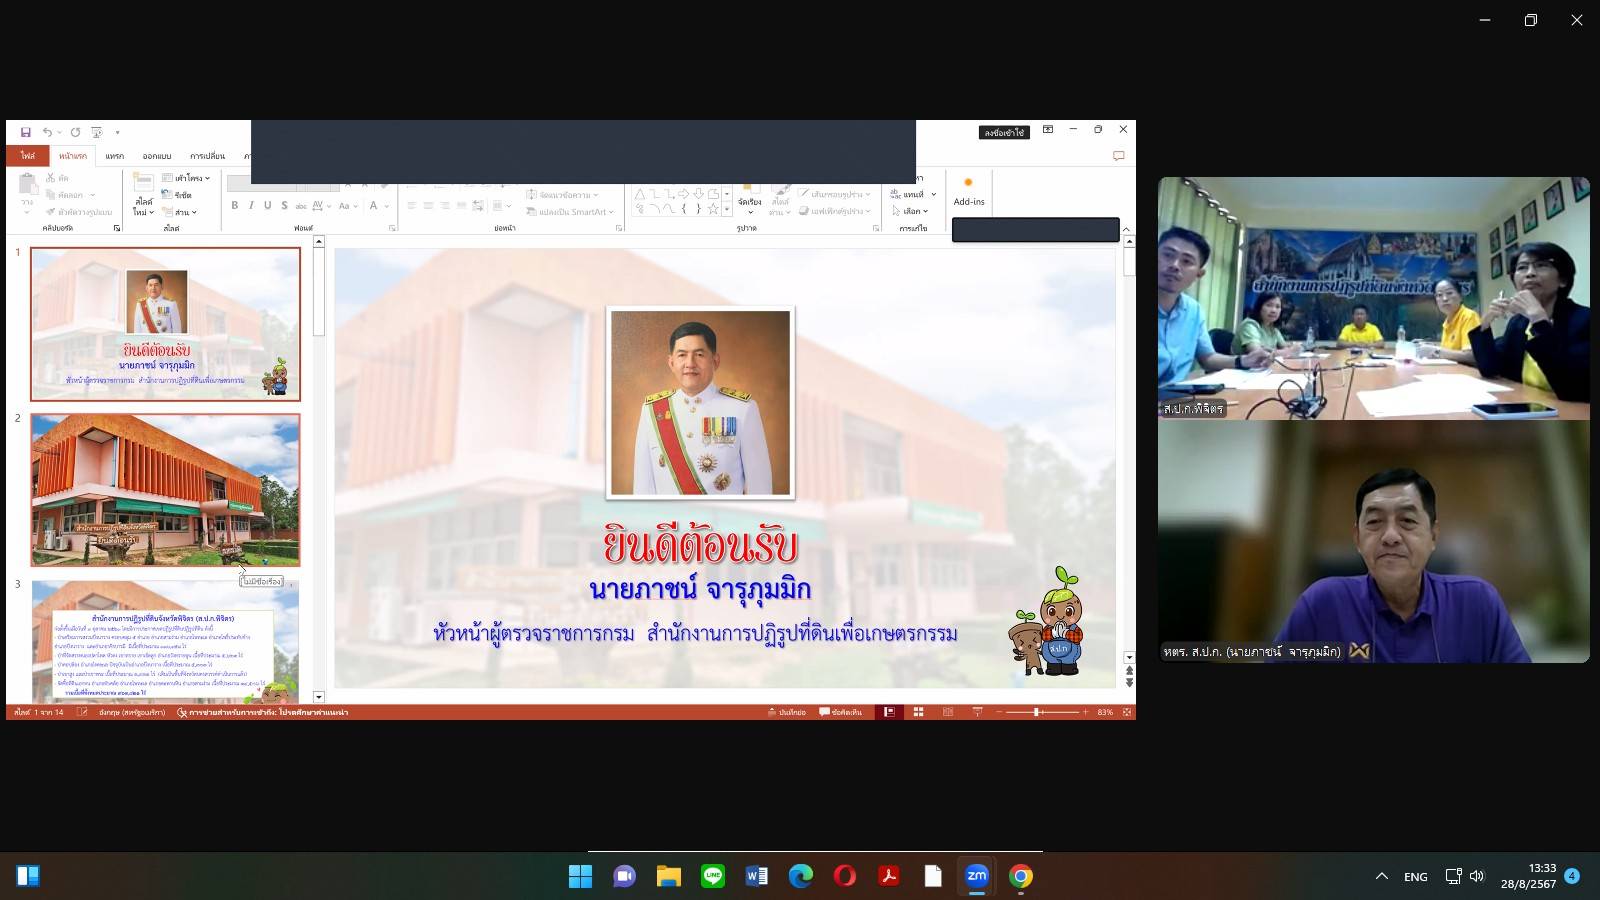Select slide 1 thumbnail
The height and width of the screenshot is (900, 1600).
click(165, 324)
